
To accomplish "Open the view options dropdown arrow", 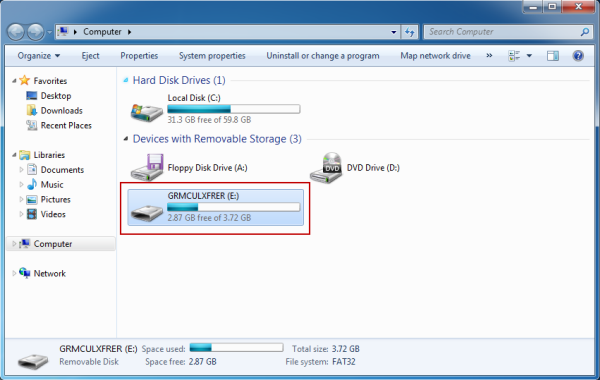I will coord(529,56).
